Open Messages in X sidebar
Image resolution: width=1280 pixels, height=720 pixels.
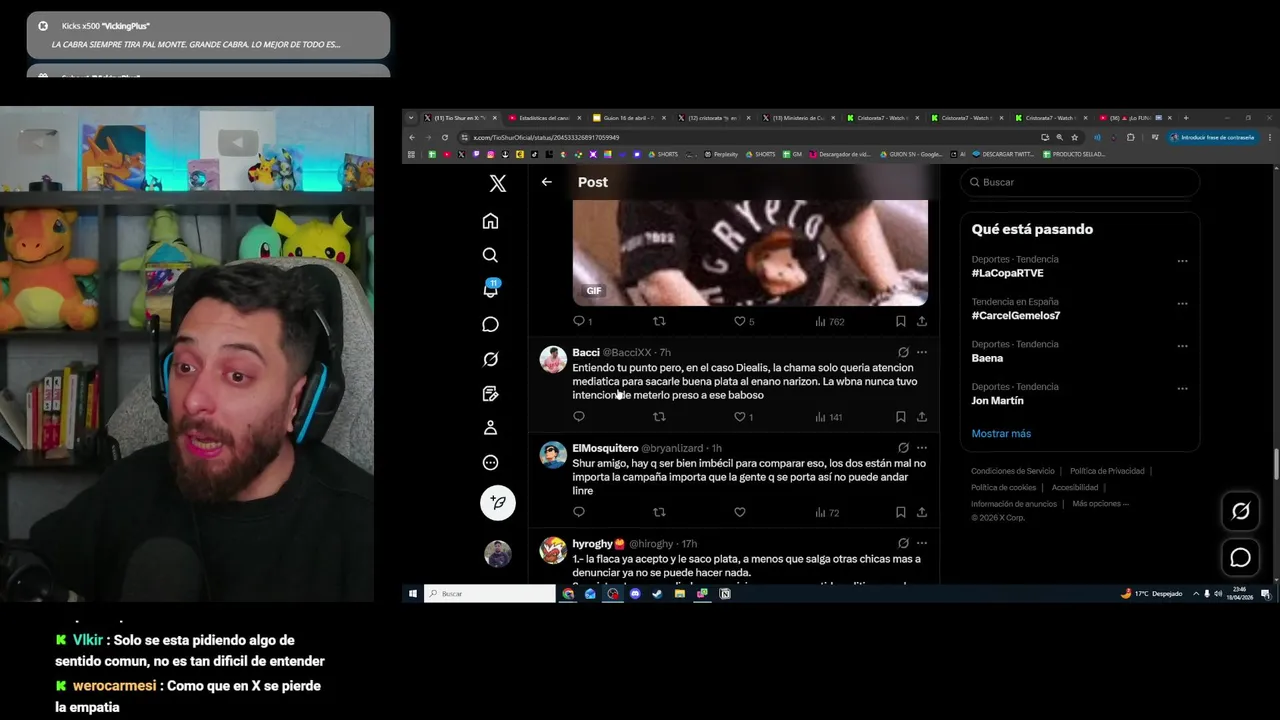tap(490, 324)
